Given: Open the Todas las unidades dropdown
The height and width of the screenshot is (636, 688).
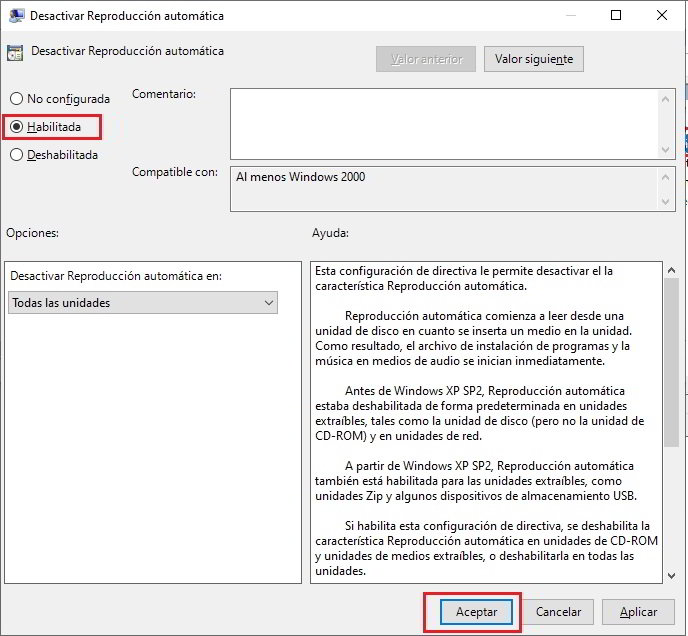Looking at the screenshot, I should click(x=142, y=303).
